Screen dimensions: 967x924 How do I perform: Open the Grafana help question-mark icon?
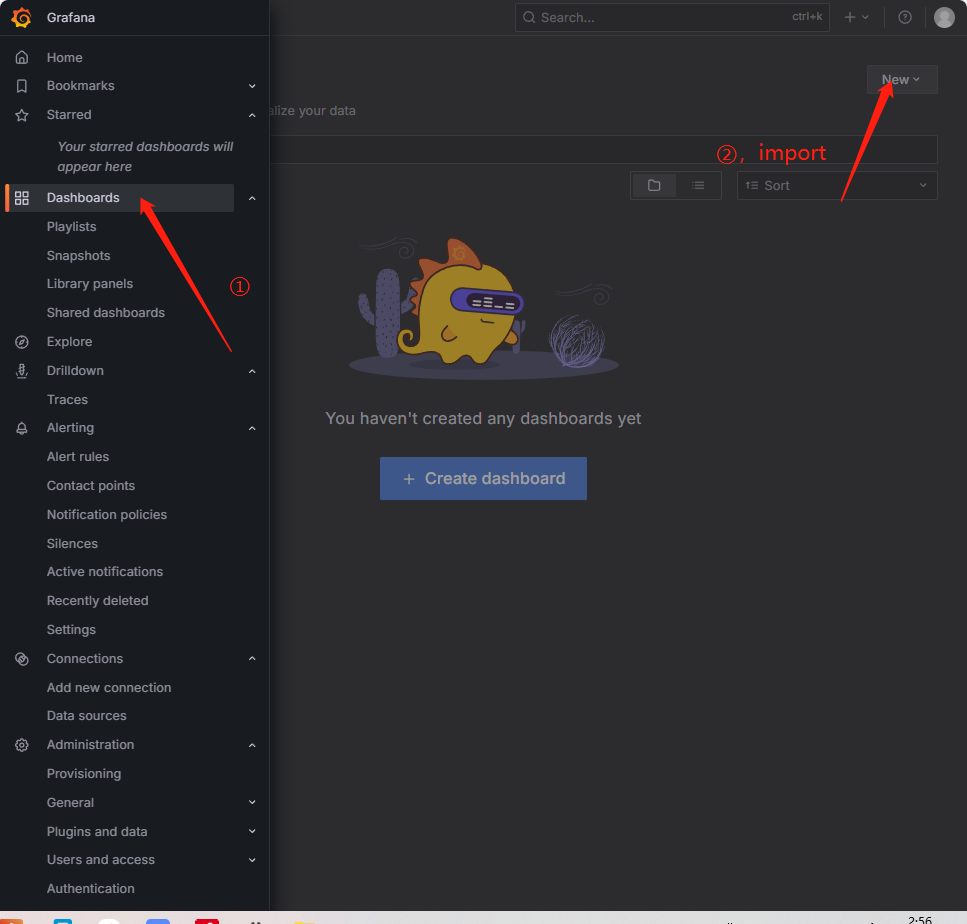tap(905, 17)
